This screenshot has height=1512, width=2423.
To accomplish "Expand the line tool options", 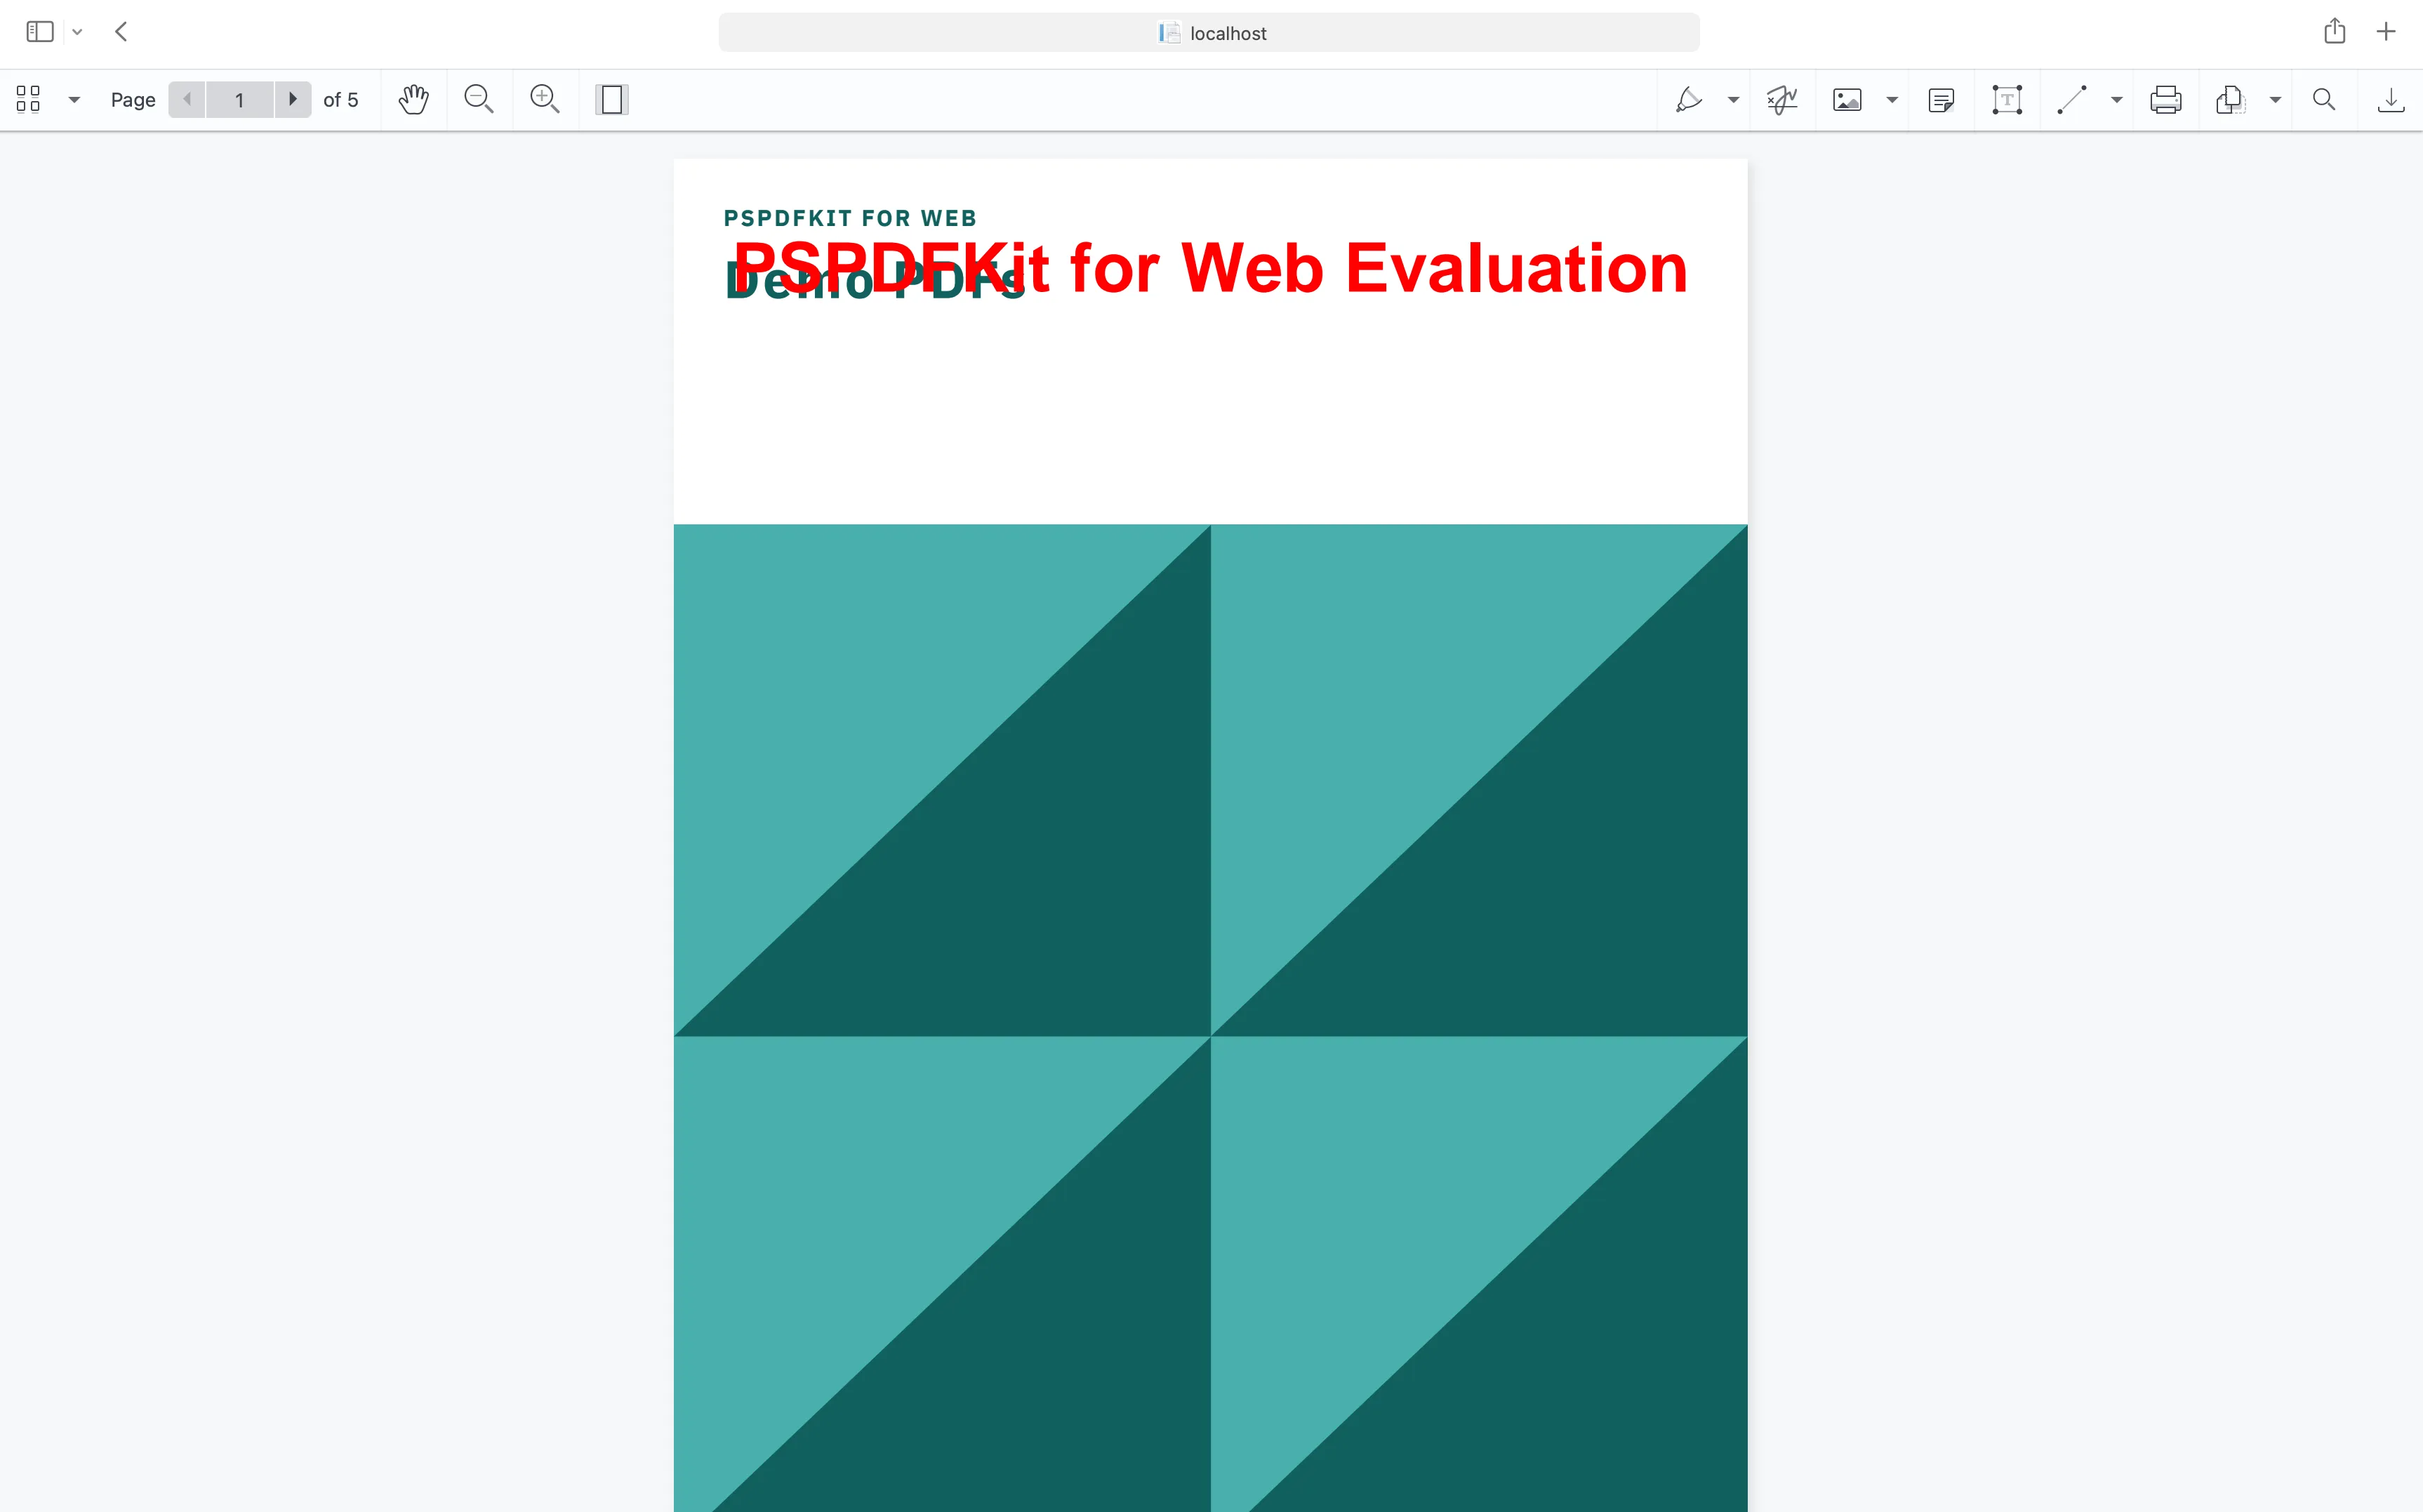I will 2117,99.
